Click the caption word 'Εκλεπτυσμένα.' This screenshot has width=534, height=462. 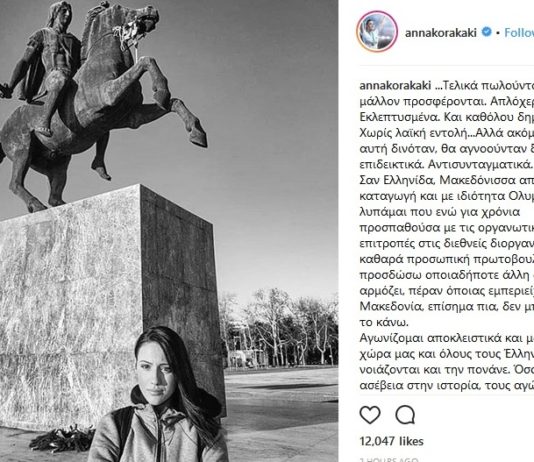click(398, 117)
